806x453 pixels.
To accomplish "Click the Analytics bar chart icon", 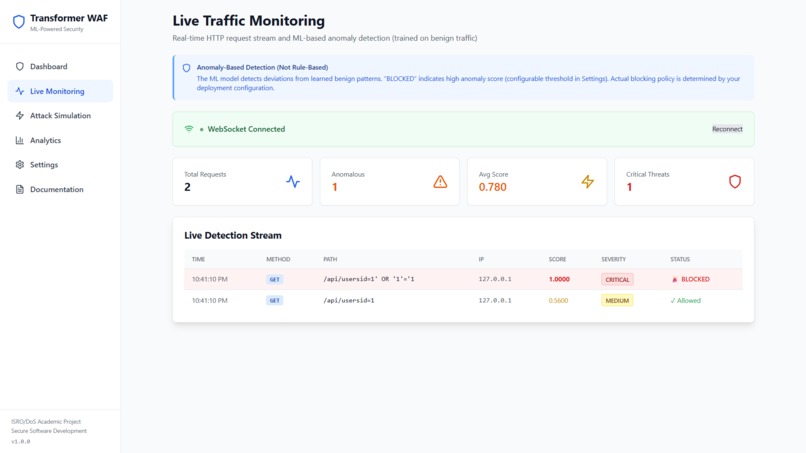I will tap(20, 140).
